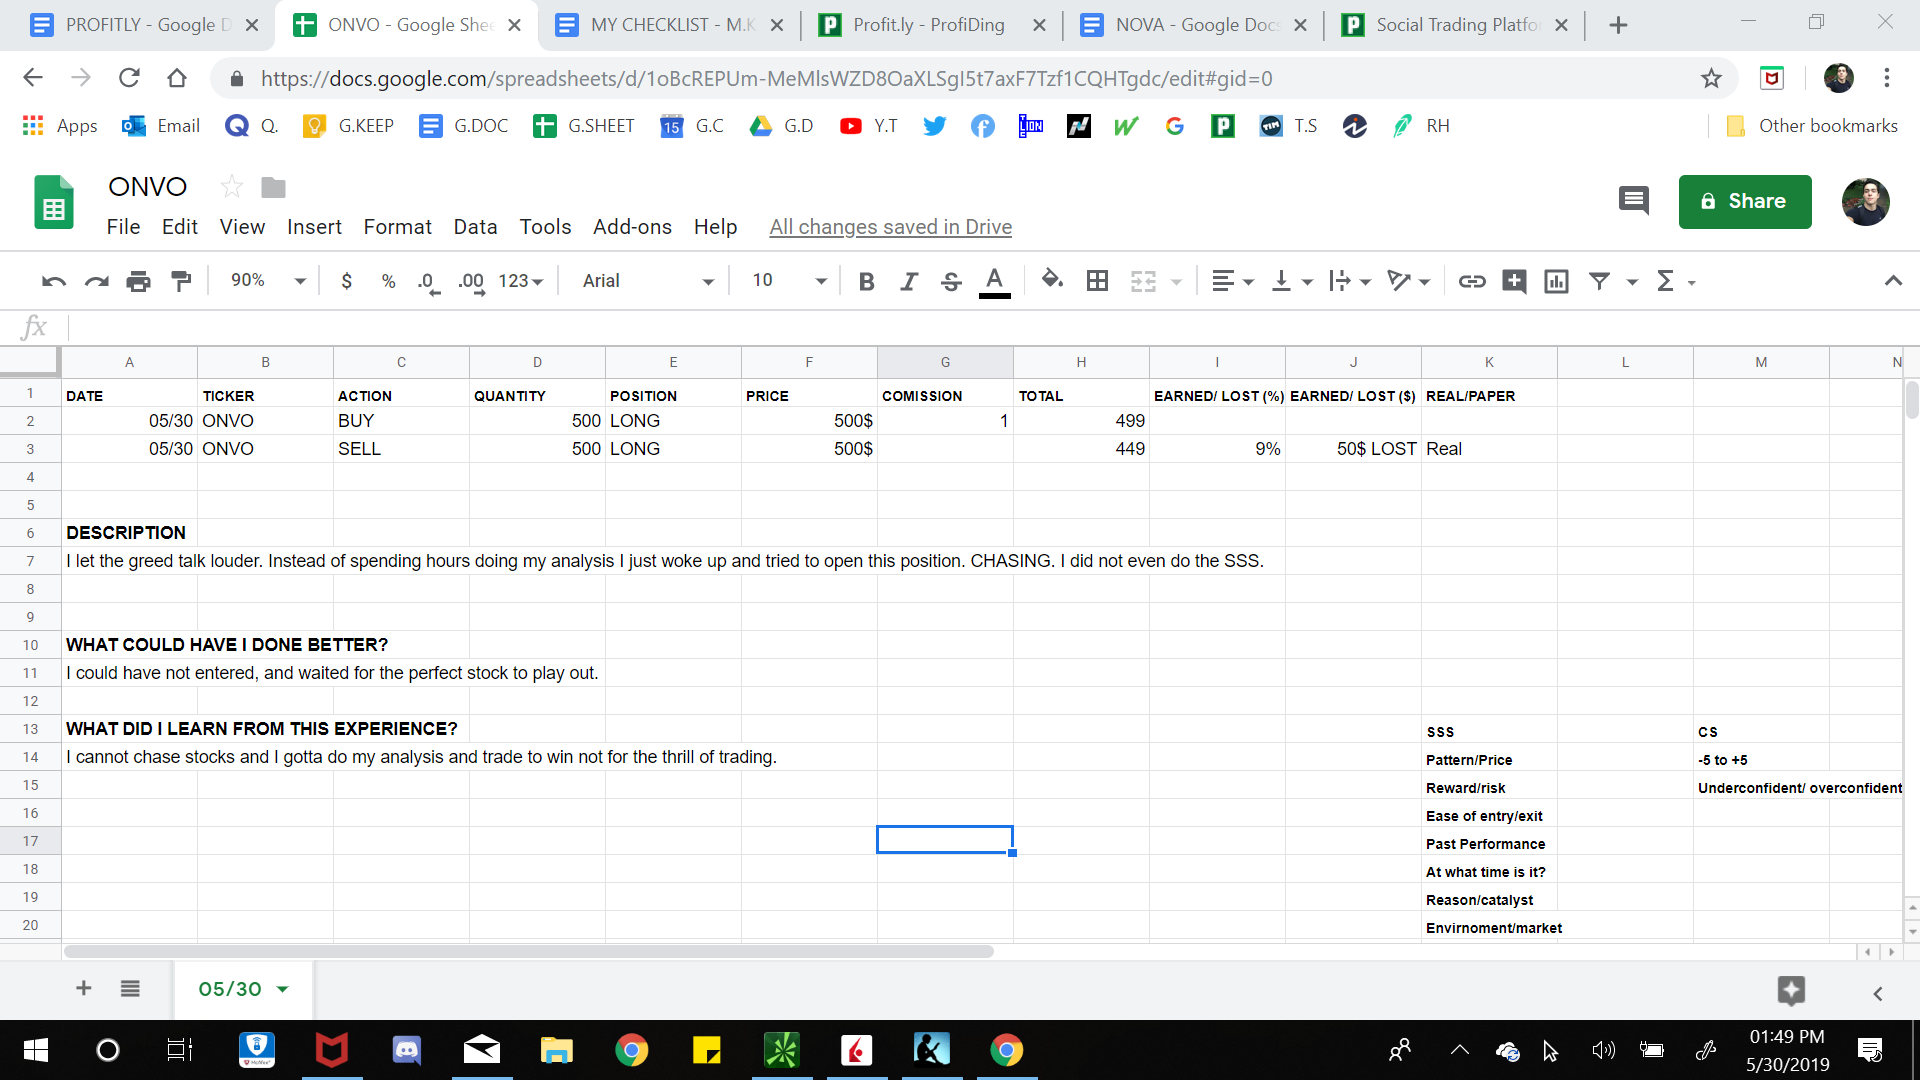The width and height of the screenshot is (1920, 1080).
Task: Click the Undo icon in toolbar
Action: coord(54,282)
